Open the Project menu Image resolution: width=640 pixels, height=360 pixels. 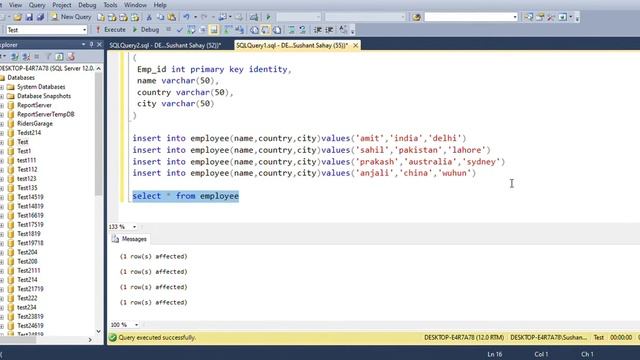62,5
